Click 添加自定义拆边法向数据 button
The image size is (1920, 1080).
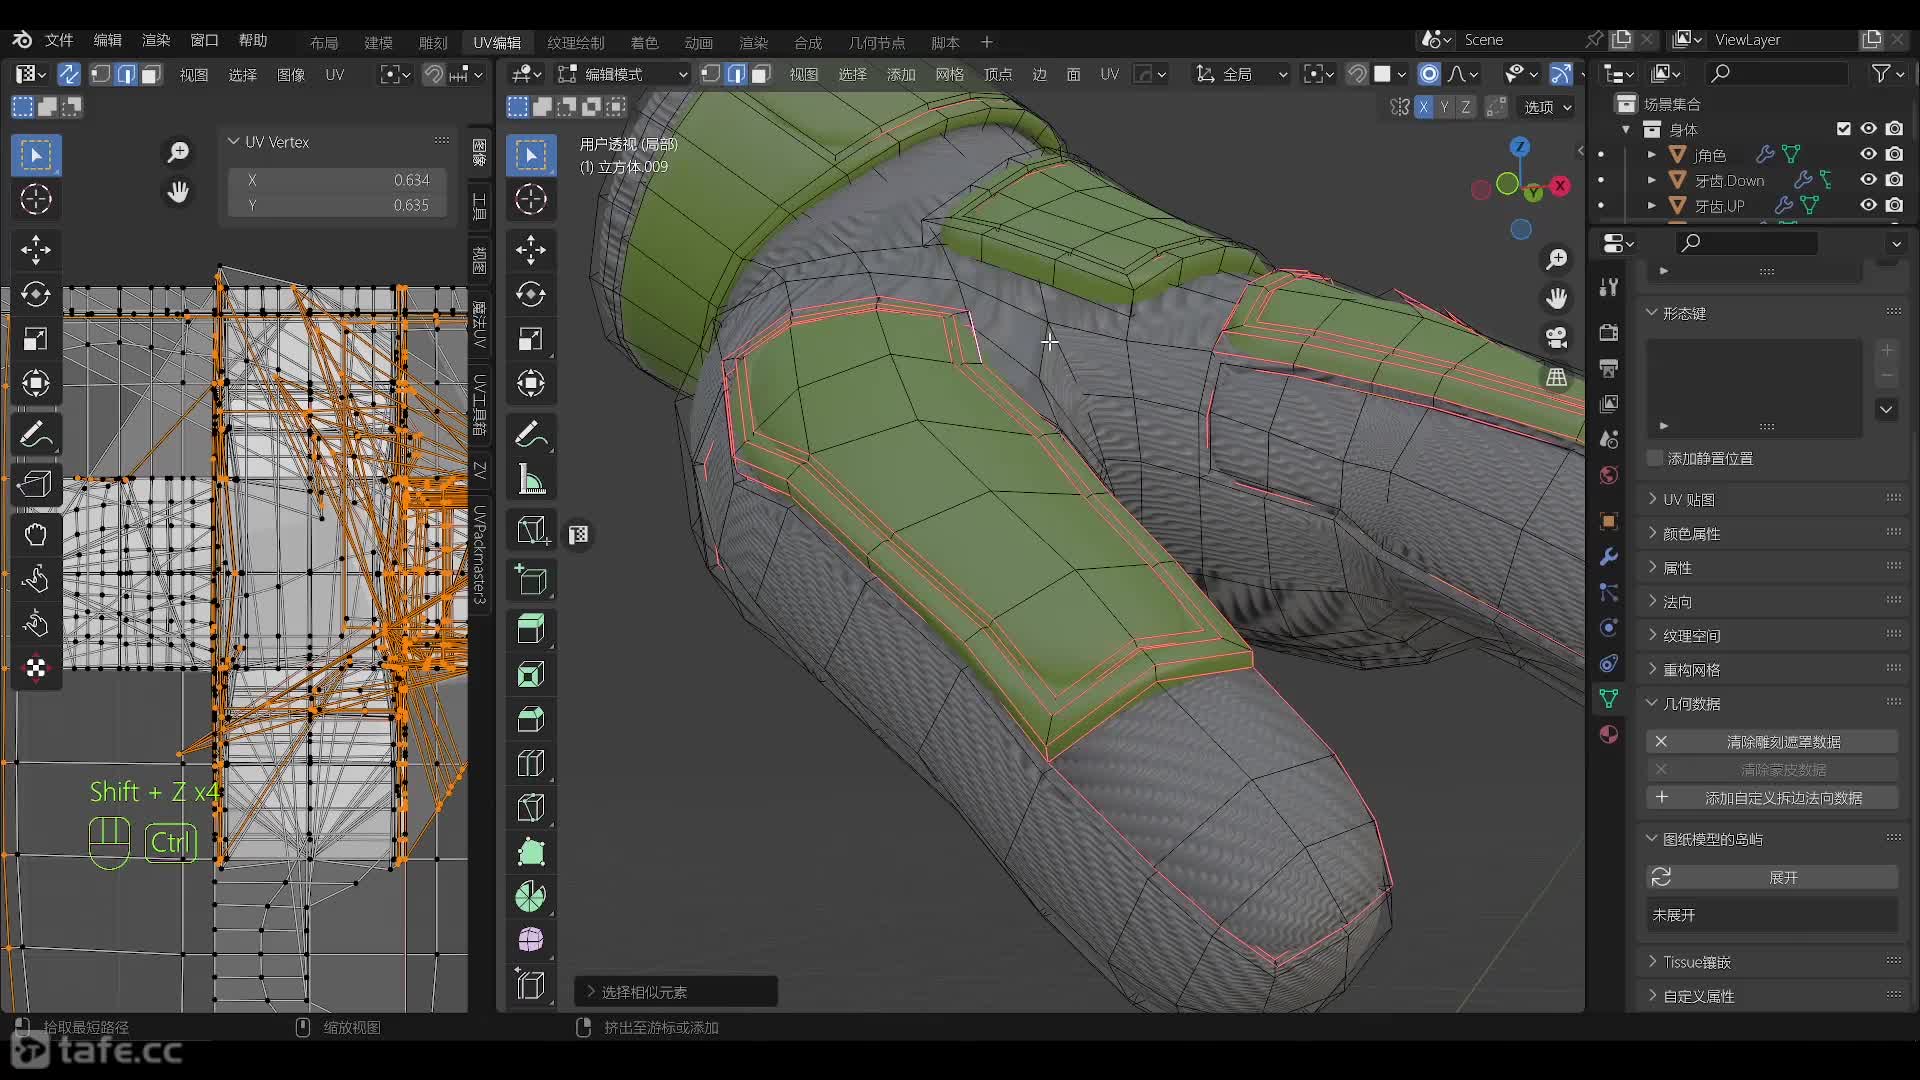(x=1772, y=798)
